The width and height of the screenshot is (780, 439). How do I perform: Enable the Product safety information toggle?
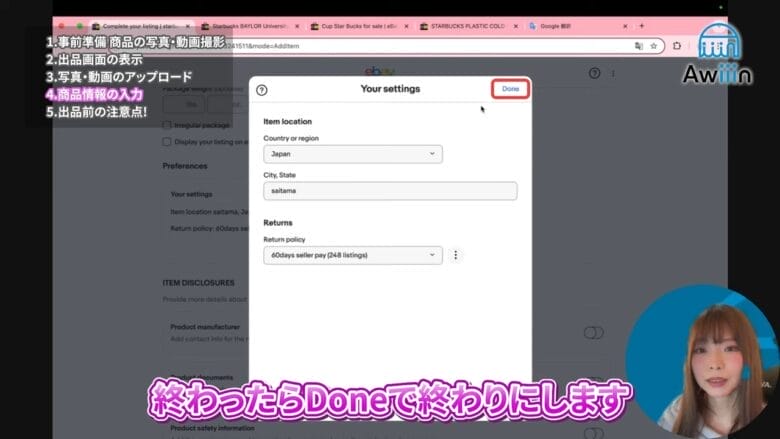[593, 433]
